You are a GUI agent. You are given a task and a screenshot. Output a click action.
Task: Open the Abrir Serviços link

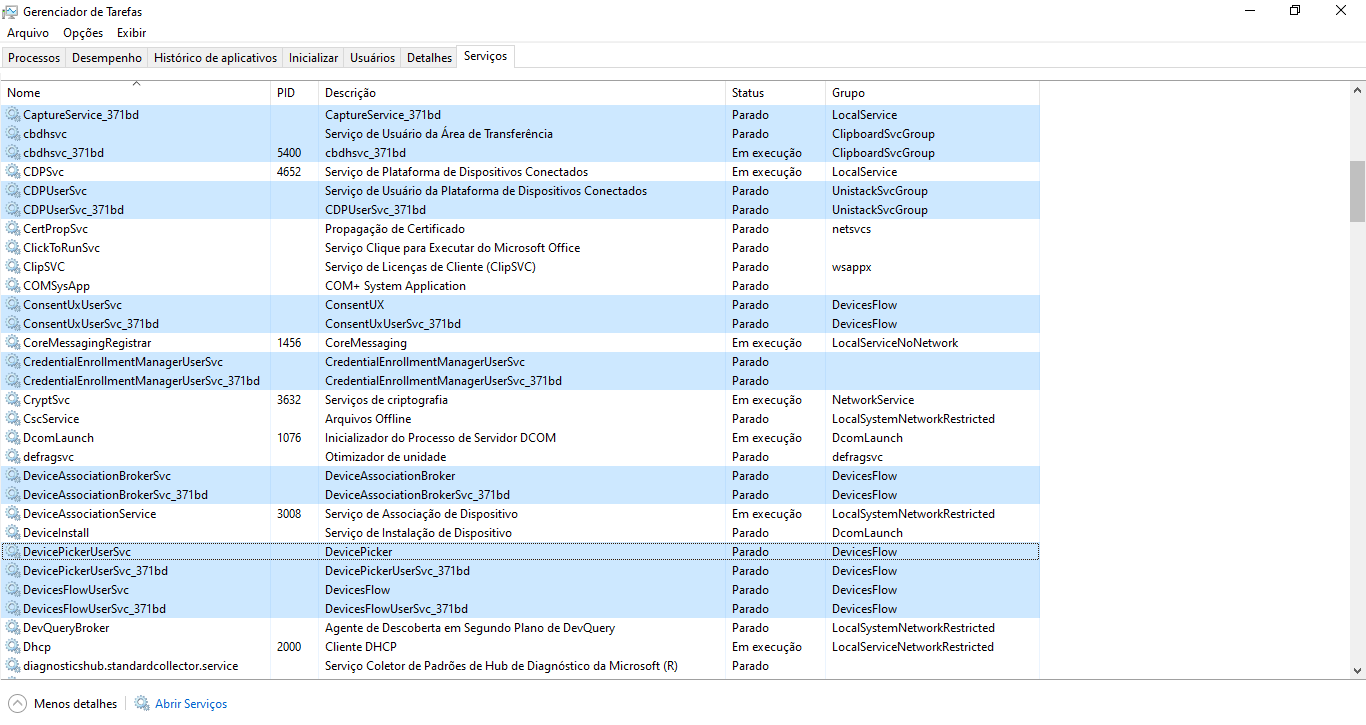191,704
